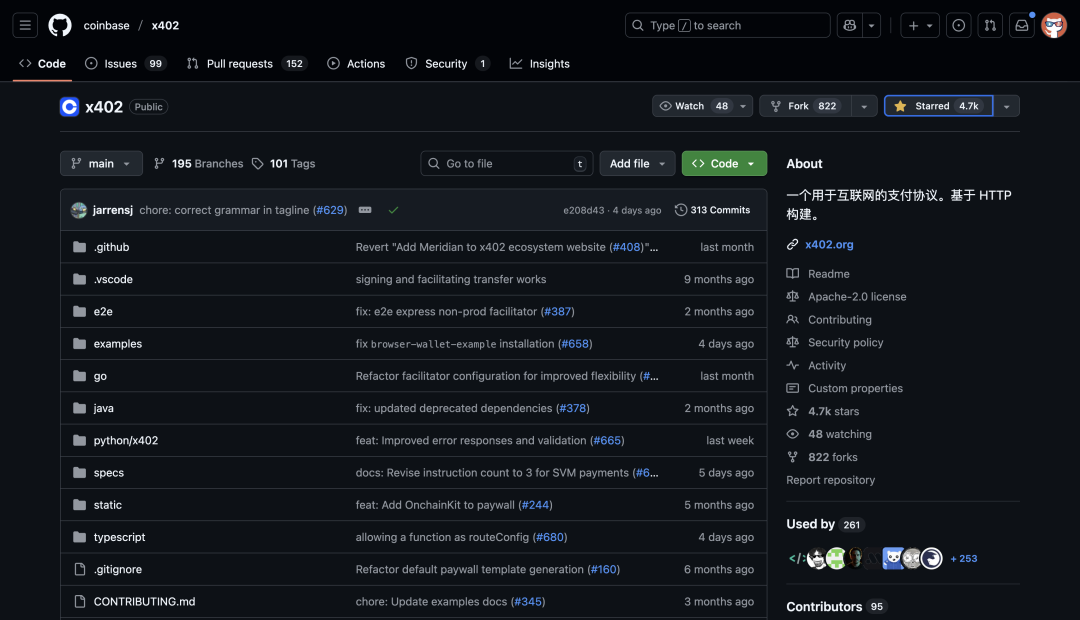Image resolution: width=1080 pixels, height=620 pixels.
Task: Switch to the Security tab
Action: (448, 63)
